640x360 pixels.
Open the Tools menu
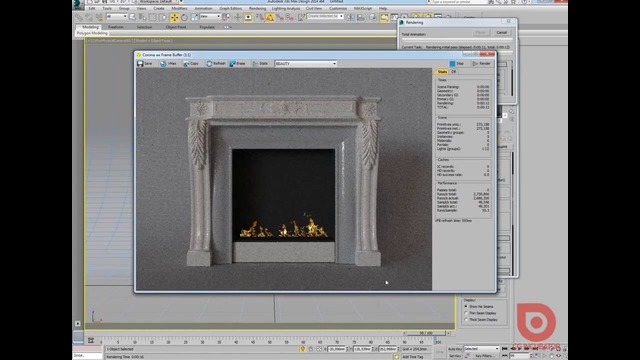107,8
